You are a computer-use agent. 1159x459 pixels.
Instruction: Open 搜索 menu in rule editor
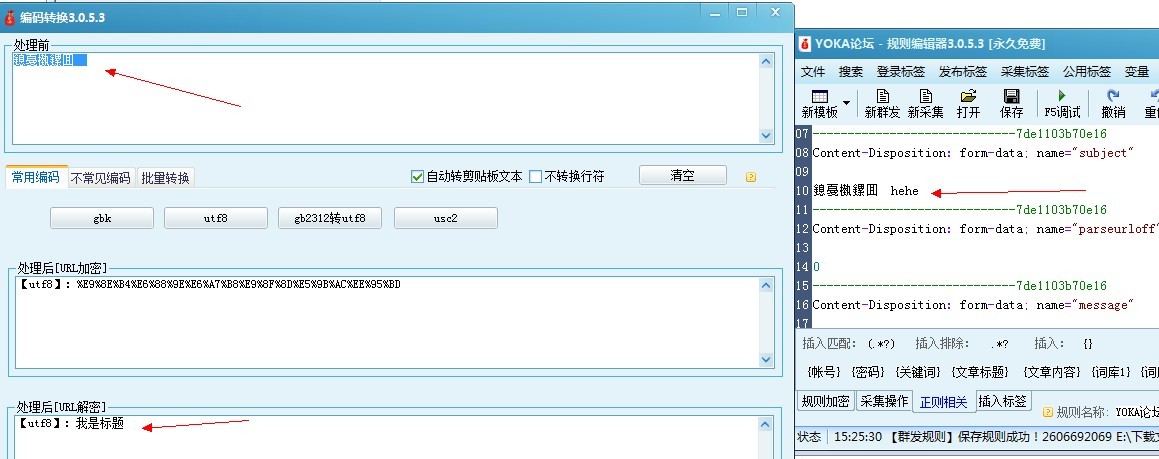pyautogui.click(x=851, y=72)
